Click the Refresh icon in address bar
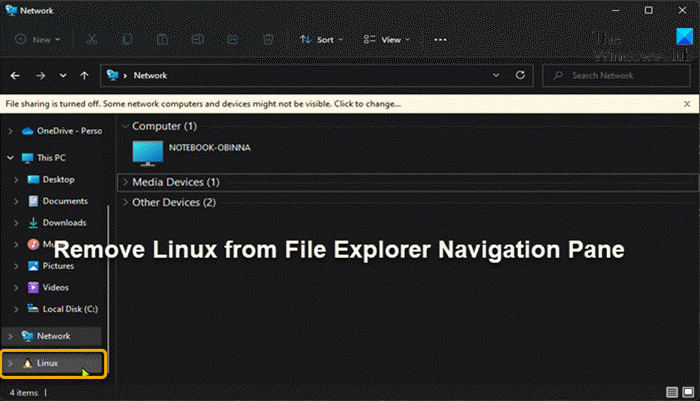The image size is (700, 401). (x=519, y=75)
